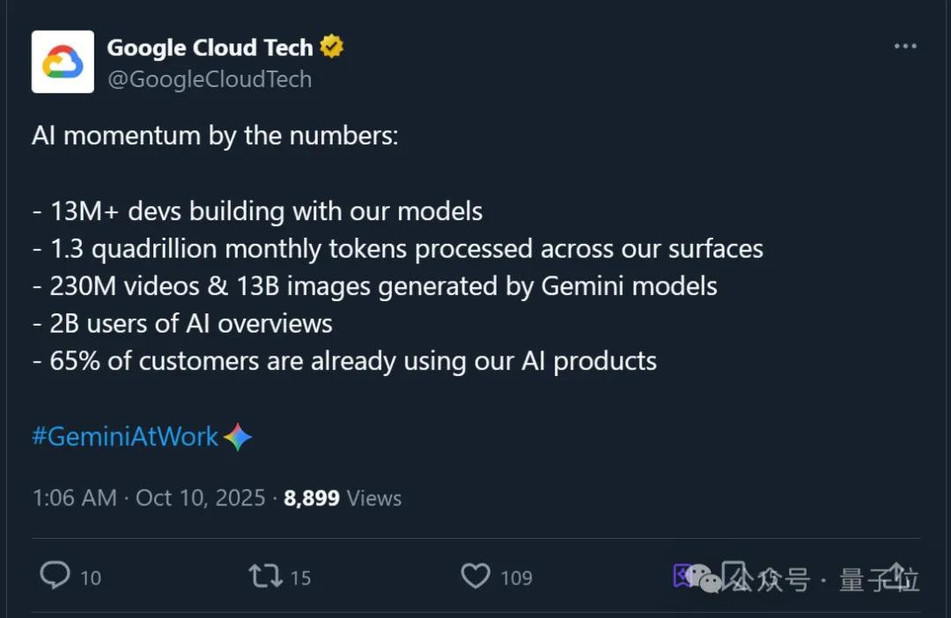951x618 pixels.
Task: View the 8,899 Views analytics
Action: click(x=342, y=498)
